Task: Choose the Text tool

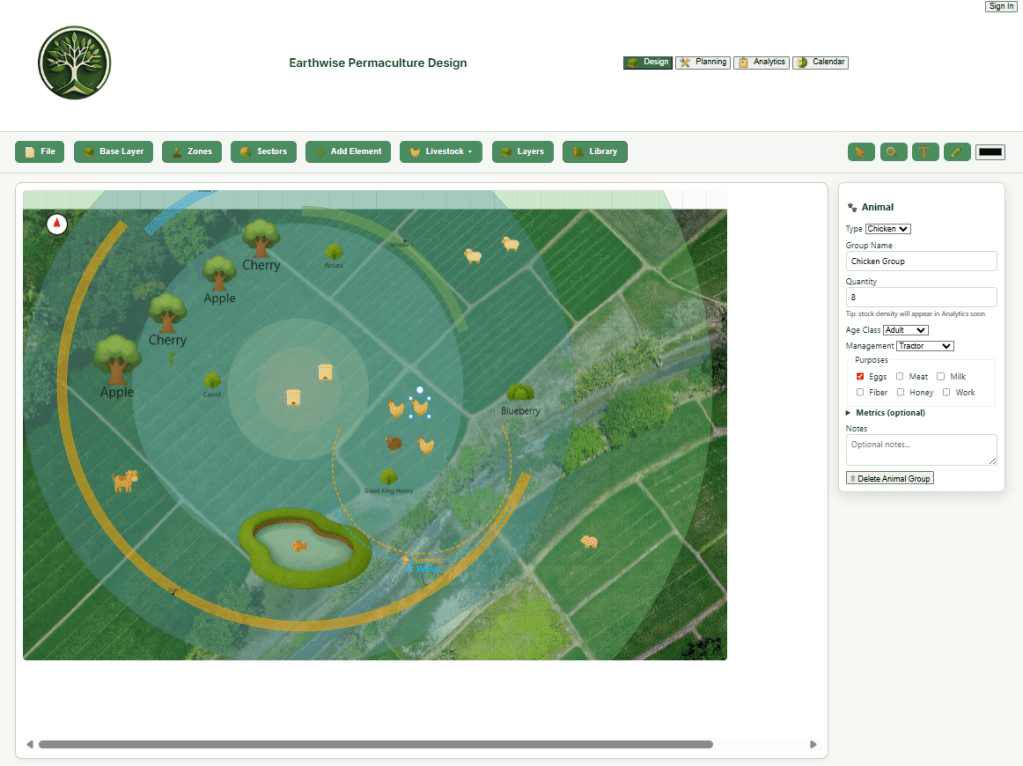Action: point(925,152)
